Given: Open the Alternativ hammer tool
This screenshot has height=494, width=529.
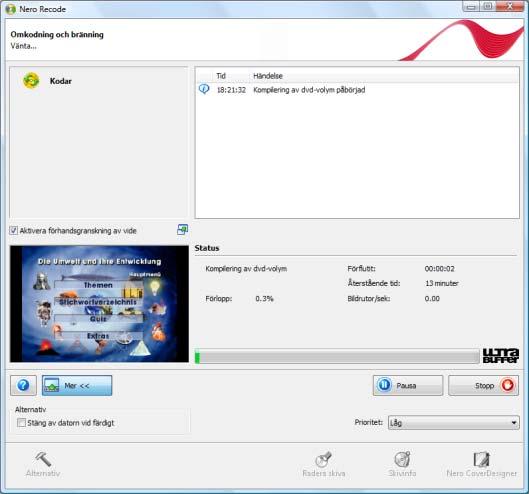Looking at the screenshot, I should pyautogui.click(x=43, y=464).
